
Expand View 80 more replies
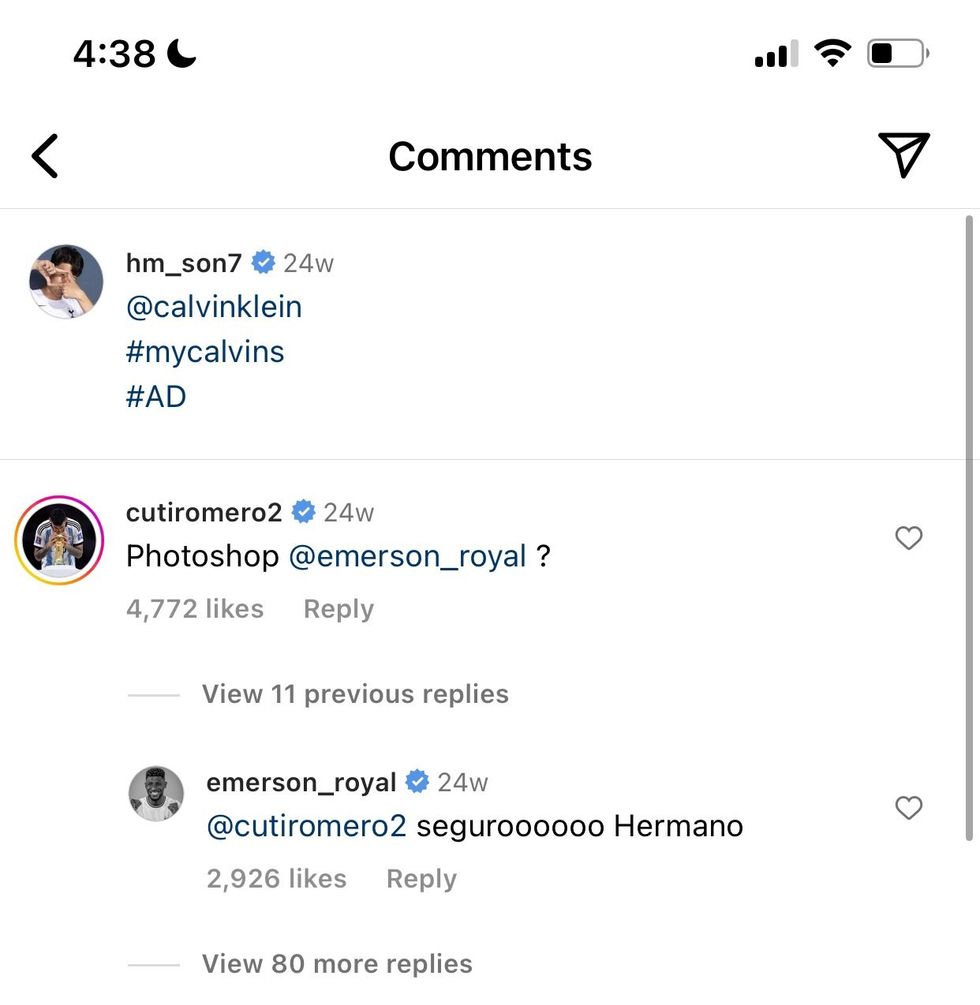[x=336, y=963]
